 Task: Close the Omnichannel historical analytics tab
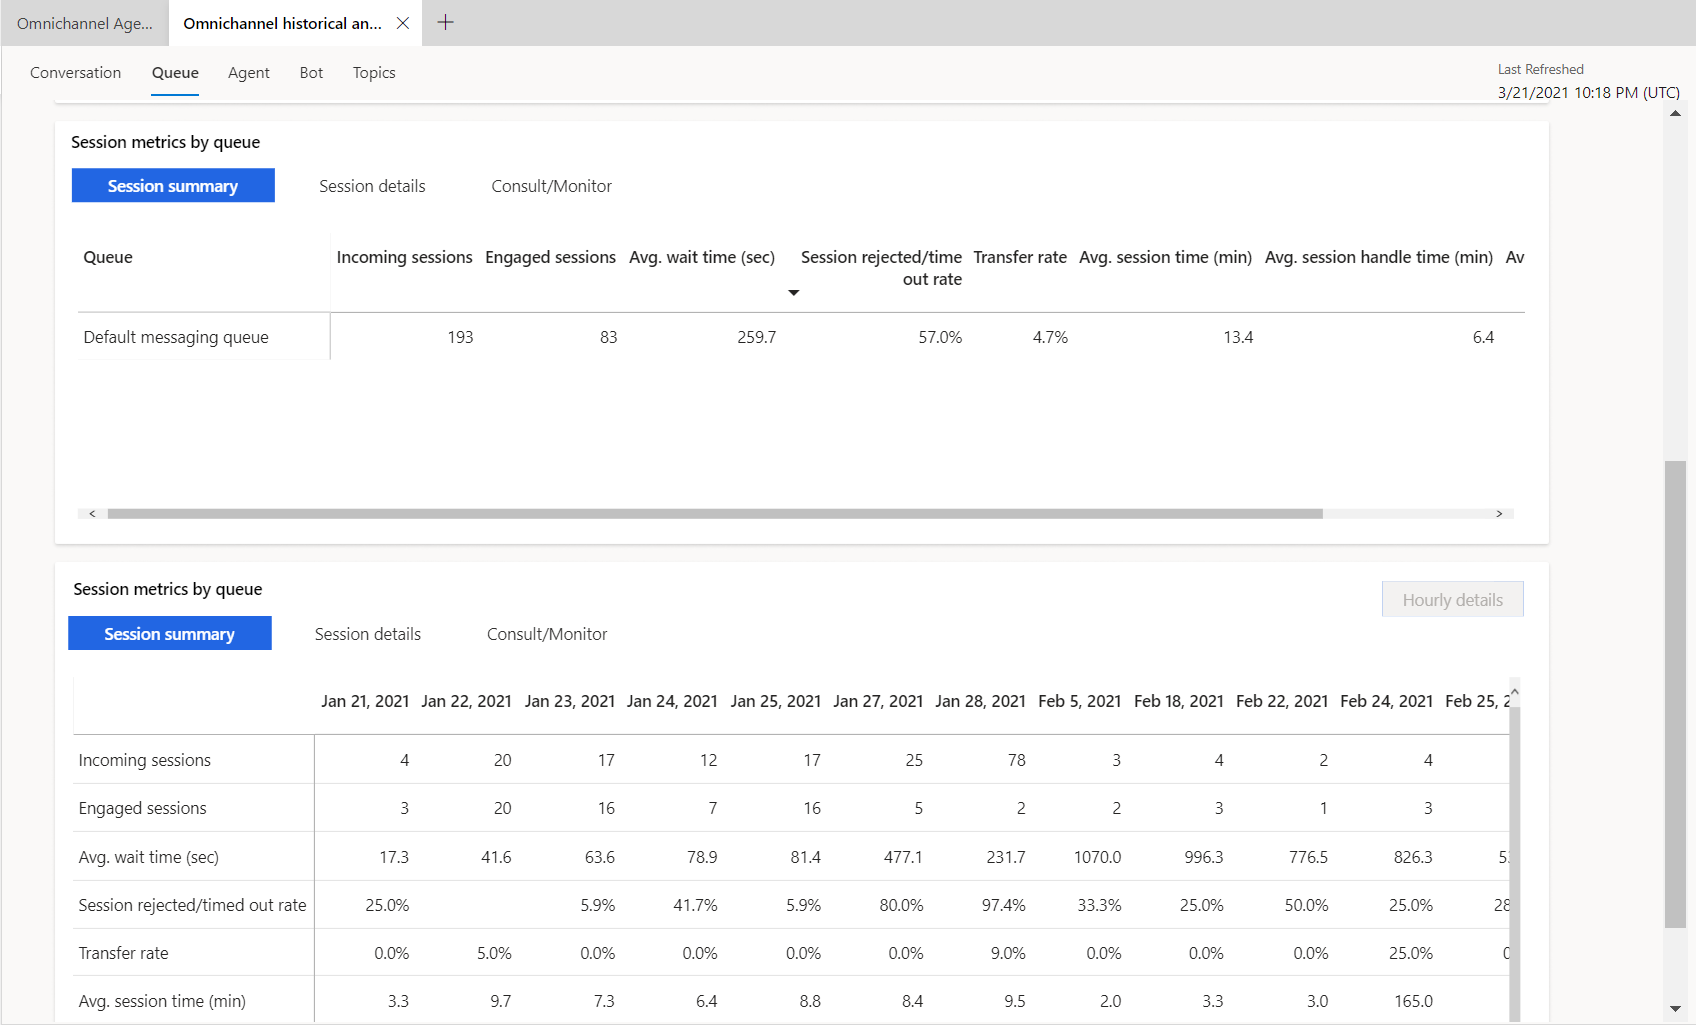(403, 23)
